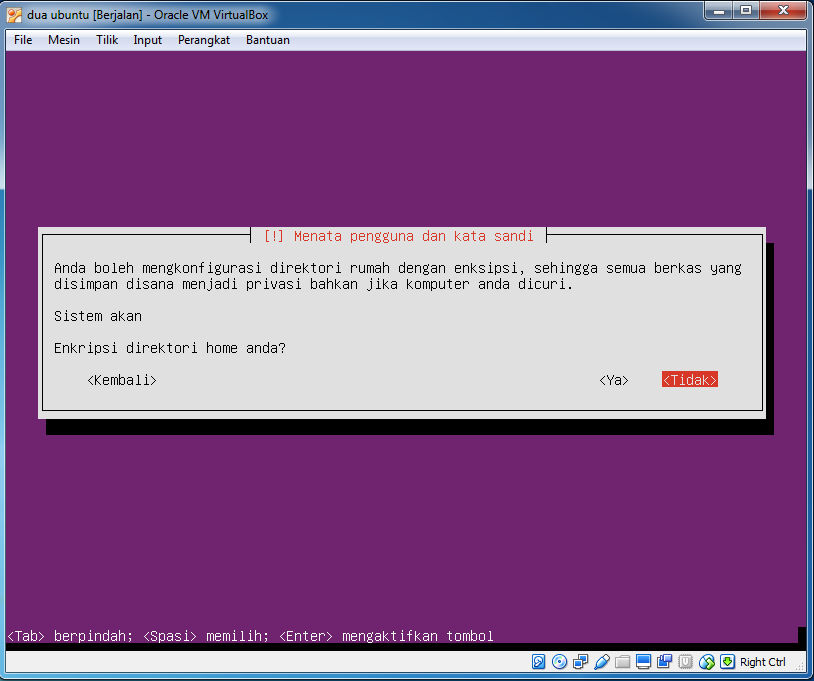The height and width of the screenshot is (681, 814).
Task: Click the hard disk activity status icon
Action: 538,662
